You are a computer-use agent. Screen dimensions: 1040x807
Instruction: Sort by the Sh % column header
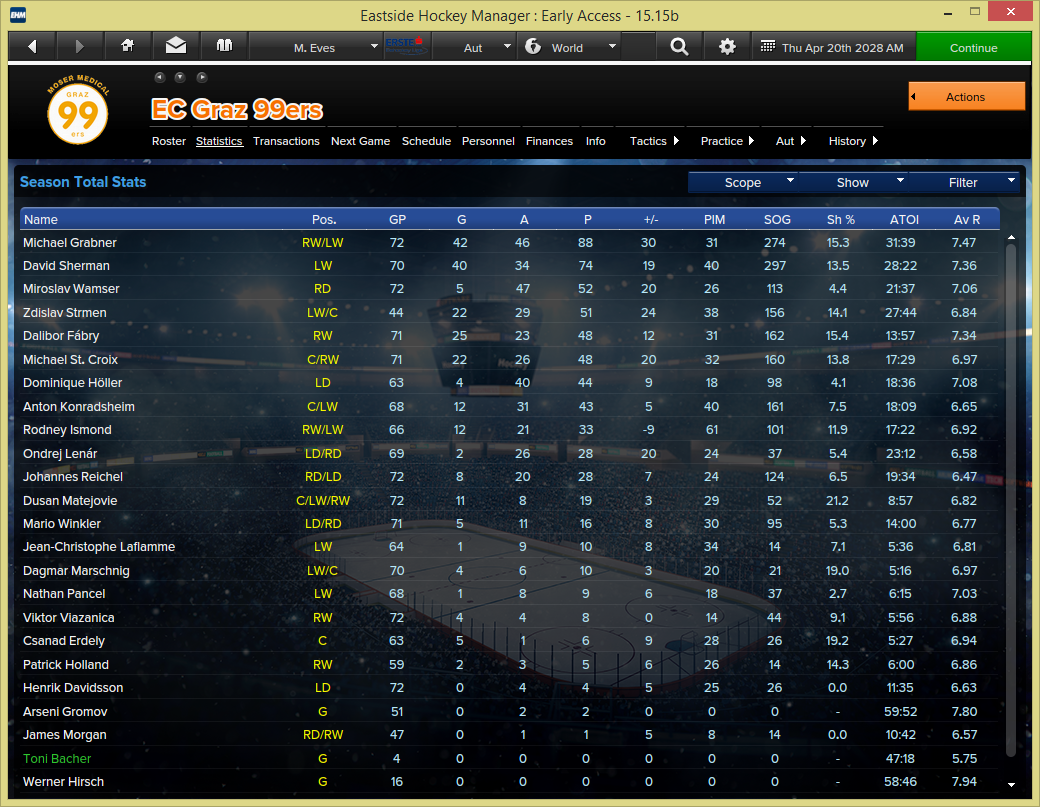tap(840, 219)
